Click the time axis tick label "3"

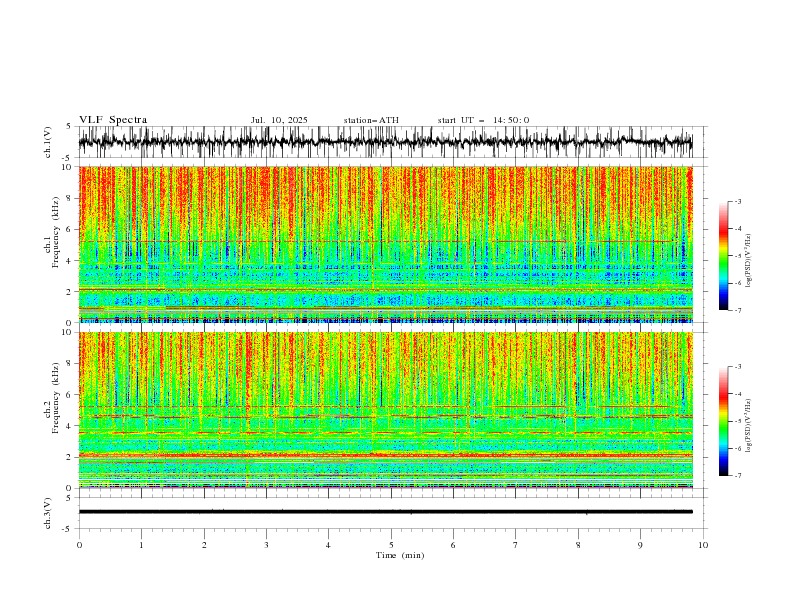click(266, 545)
